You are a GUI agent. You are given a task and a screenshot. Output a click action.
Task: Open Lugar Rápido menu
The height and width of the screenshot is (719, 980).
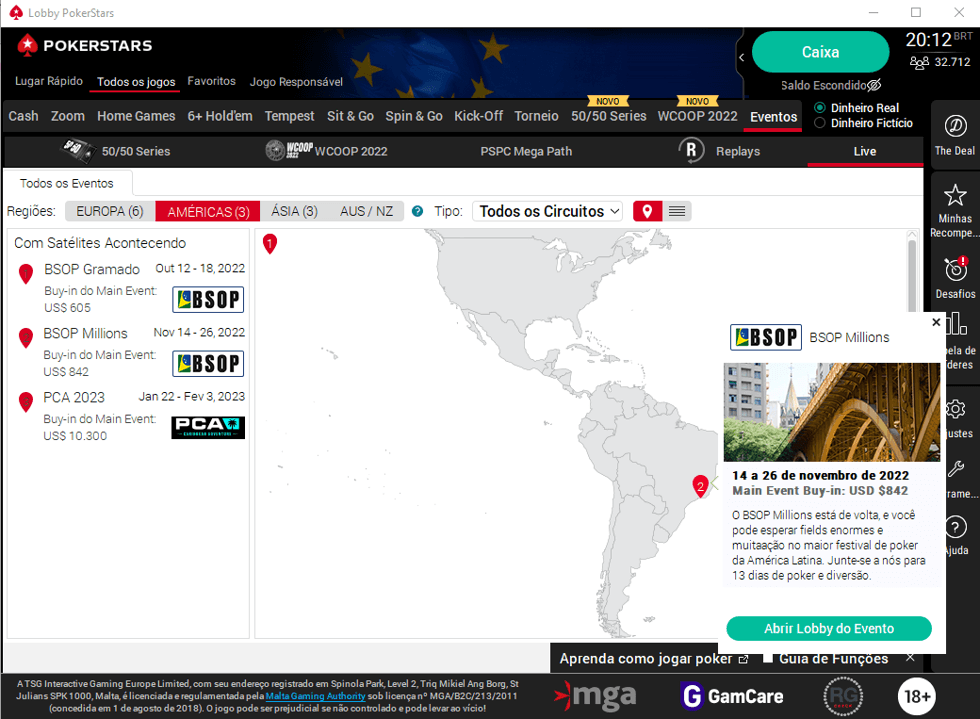click(49, 81)
